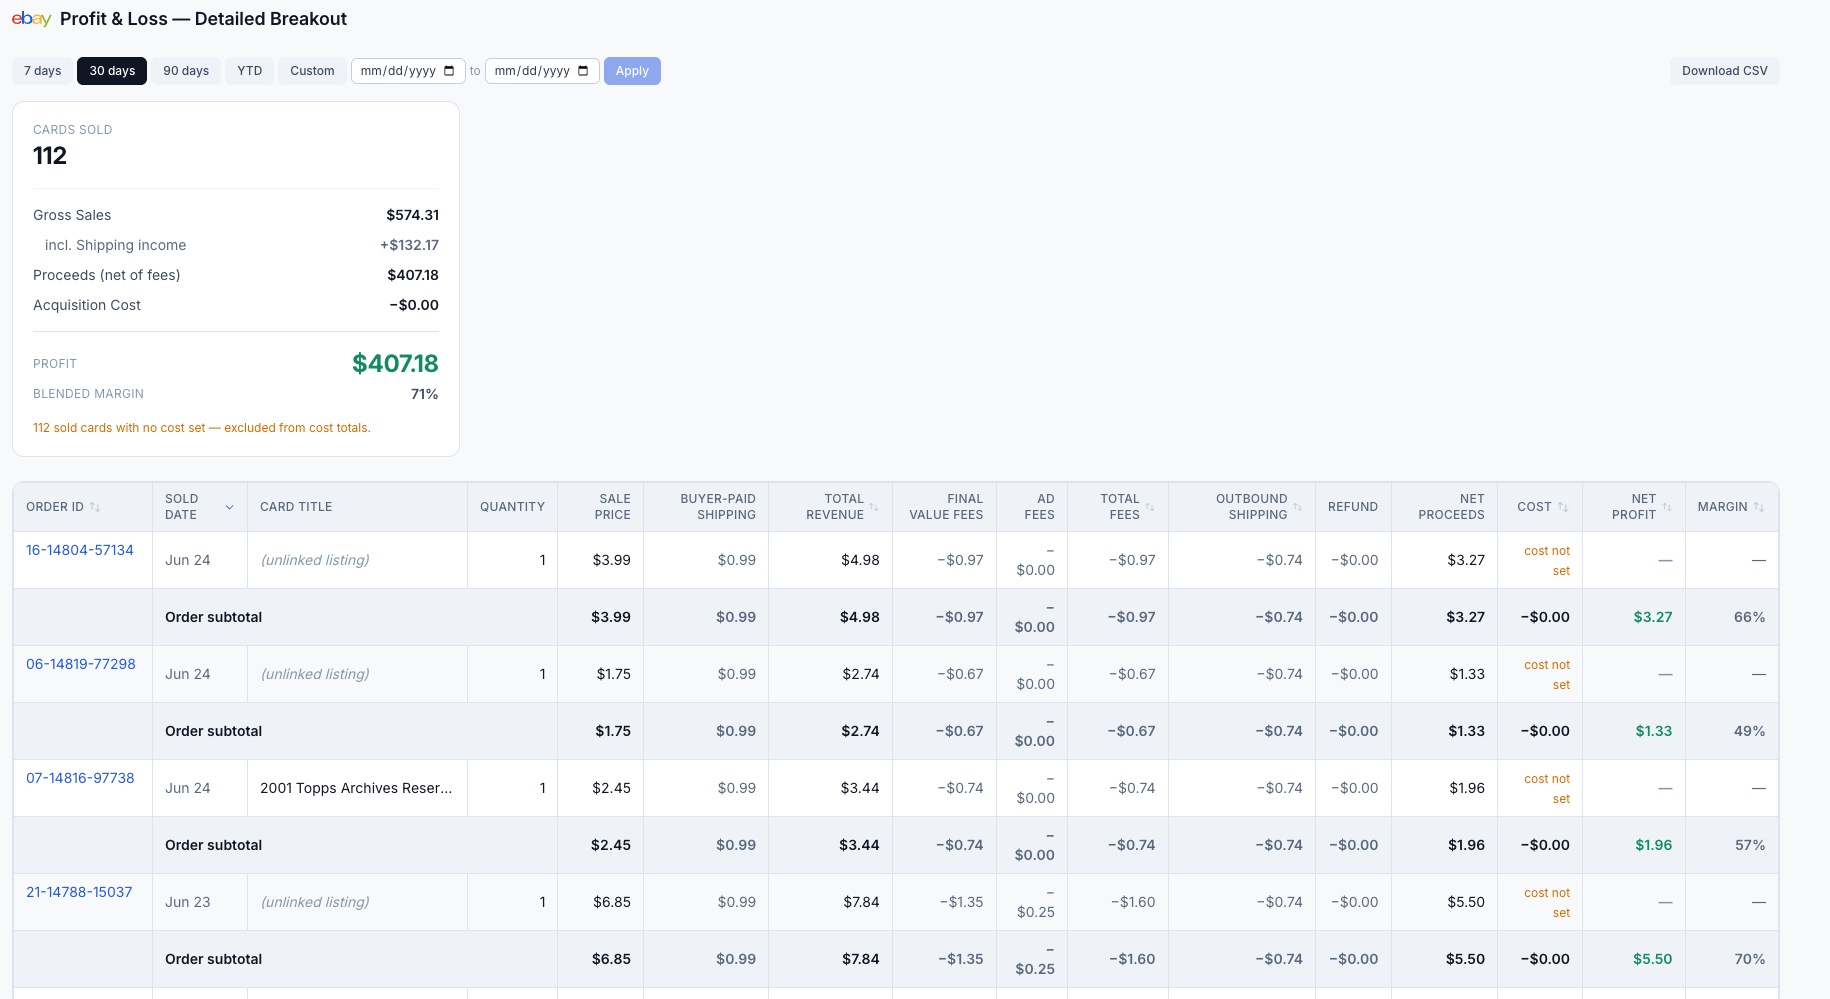Image resolution: width=1830 pixels, height=999 pixels.
Task: Sort by Total Revenue column arrows
Action: coord(874,507)
